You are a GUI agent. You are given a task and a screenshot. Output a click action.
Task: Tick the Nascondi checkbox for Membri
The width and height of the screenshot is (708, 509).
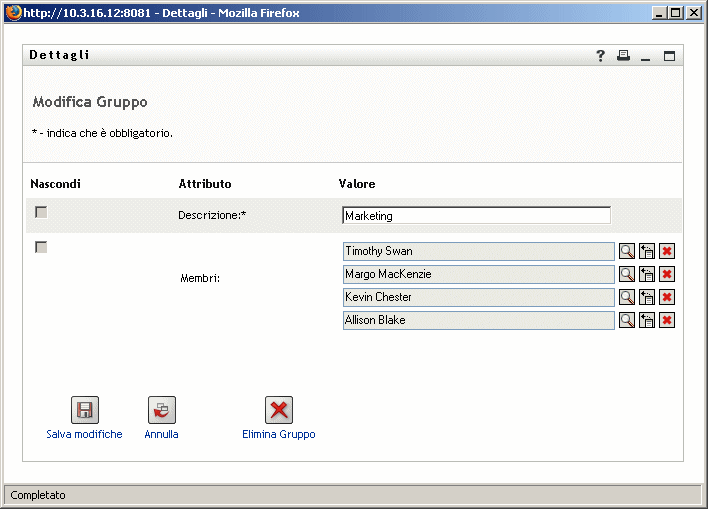click(x=41, y=247)
